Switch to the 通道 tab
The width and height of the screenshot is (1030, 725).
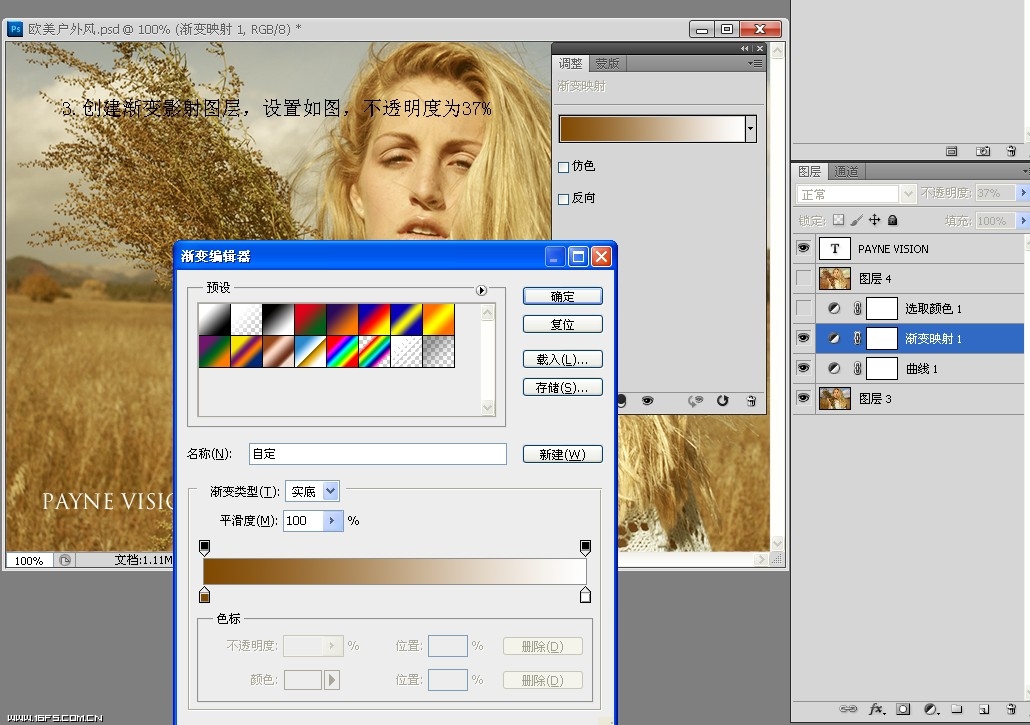(846, 171)
